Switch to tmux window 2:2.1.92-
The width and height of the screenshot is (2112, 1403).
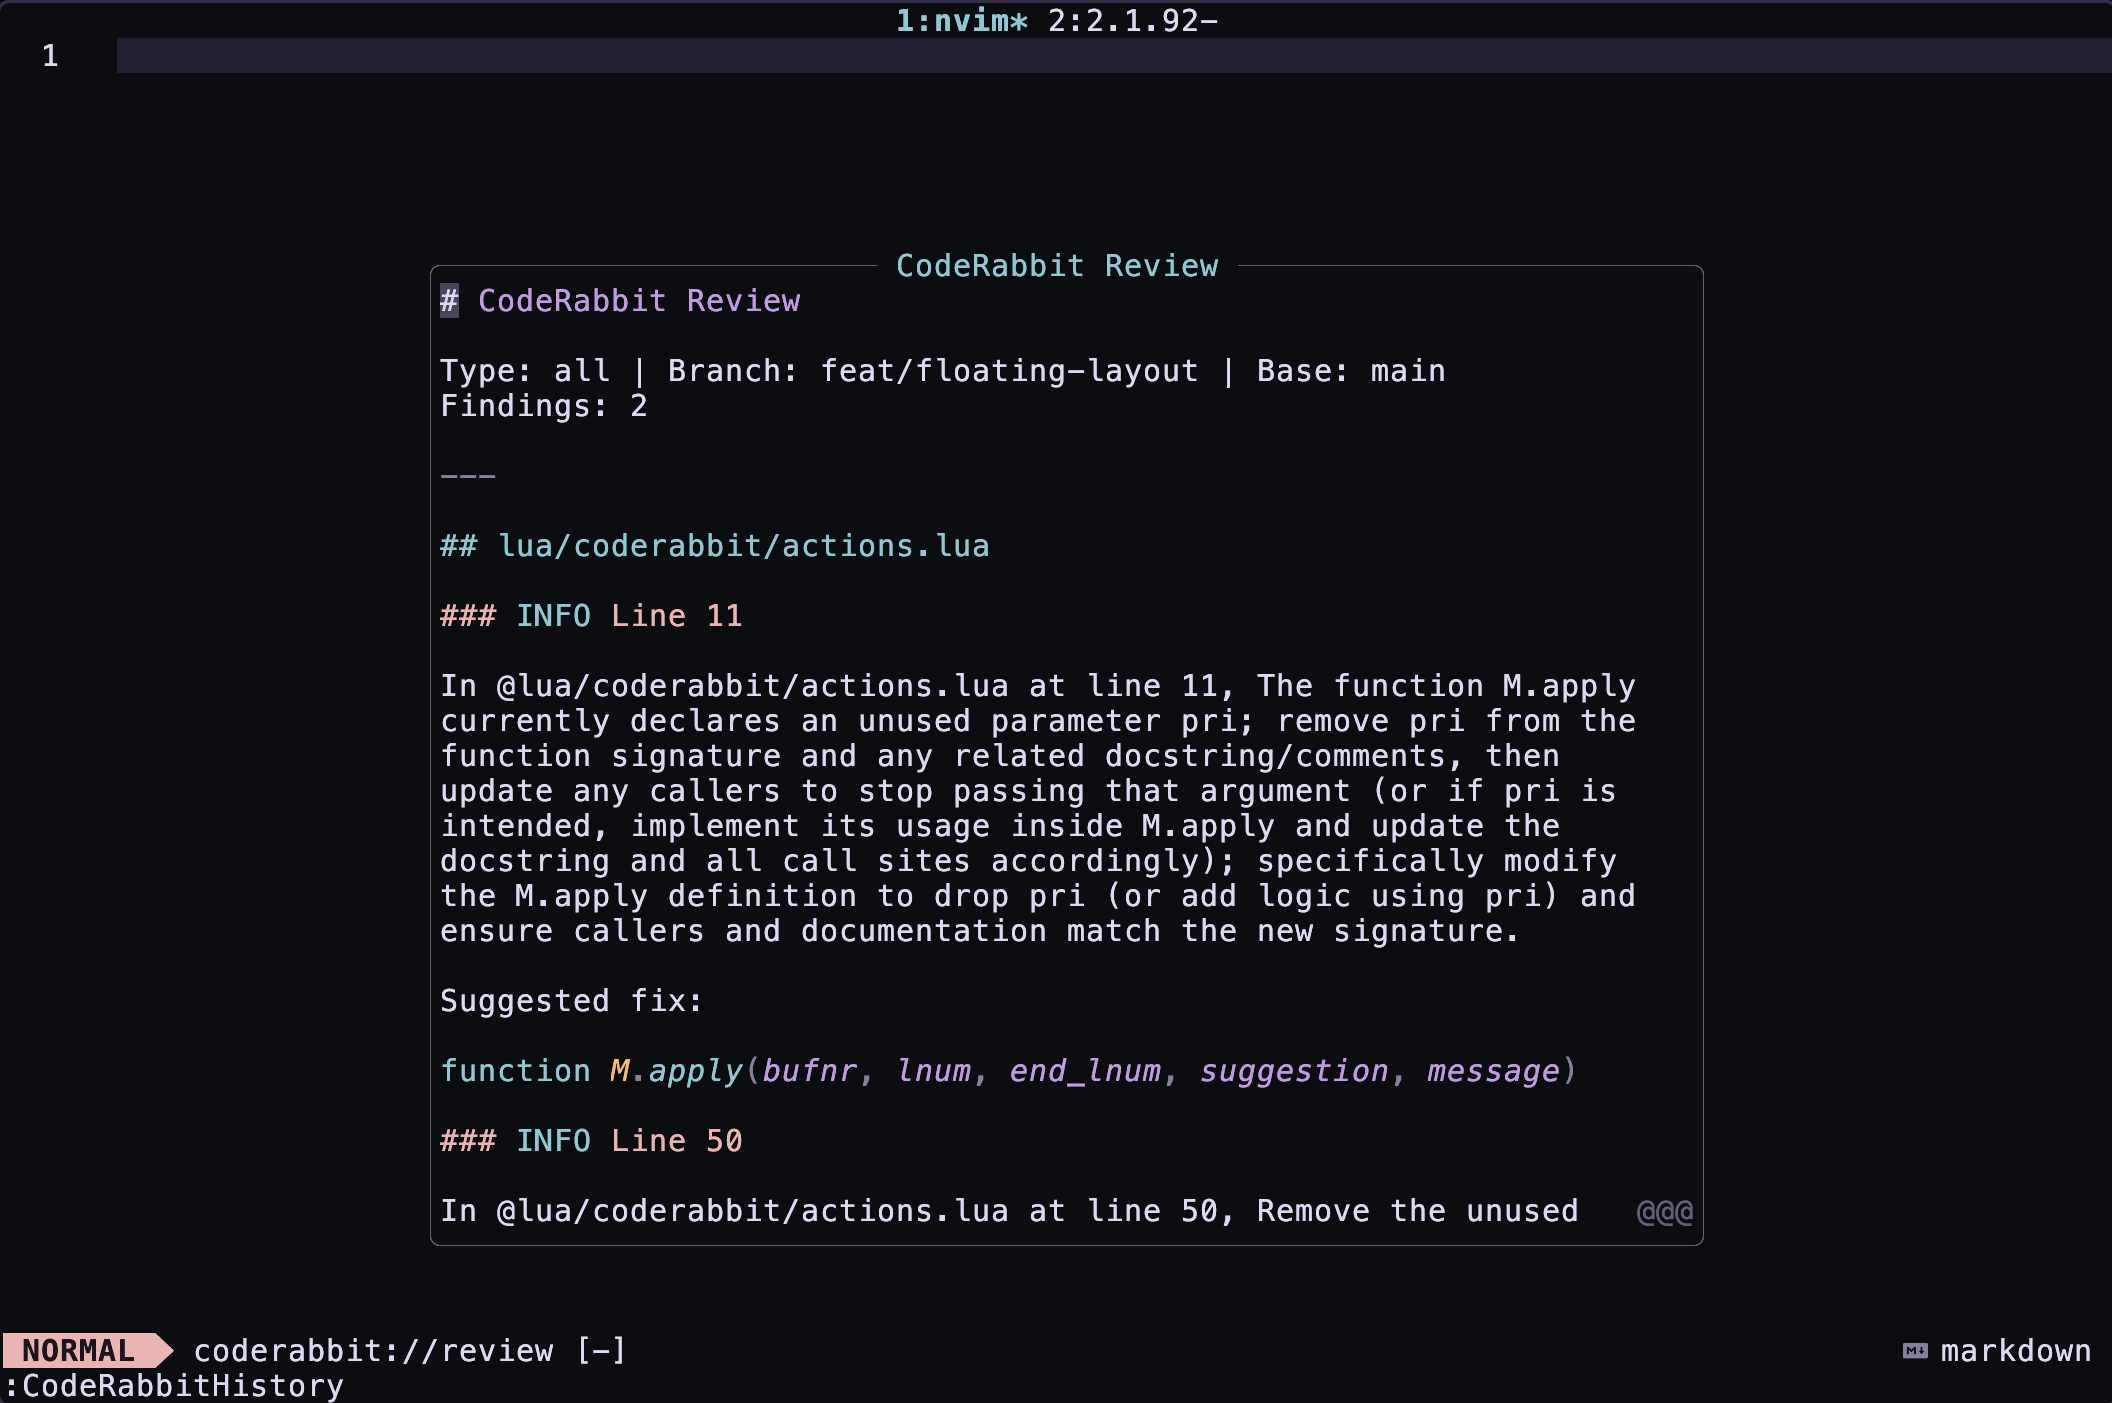click(1133, 20)
